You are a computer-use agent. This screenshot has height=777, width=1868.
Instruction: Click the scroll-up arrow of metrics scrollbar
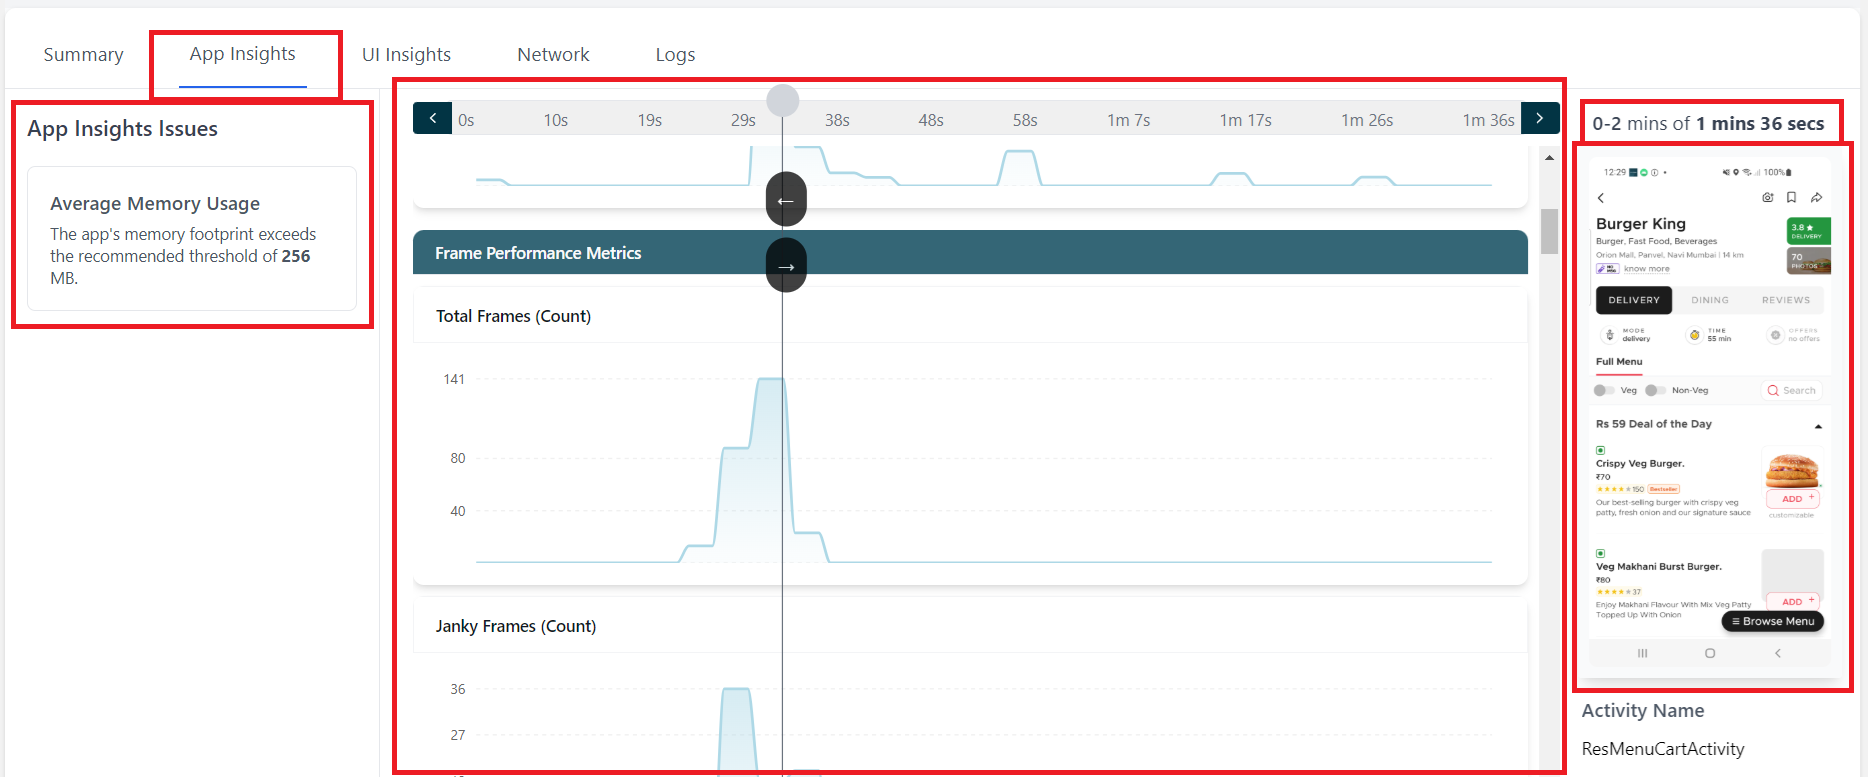pyautogui.click(x=1549, y=158)
